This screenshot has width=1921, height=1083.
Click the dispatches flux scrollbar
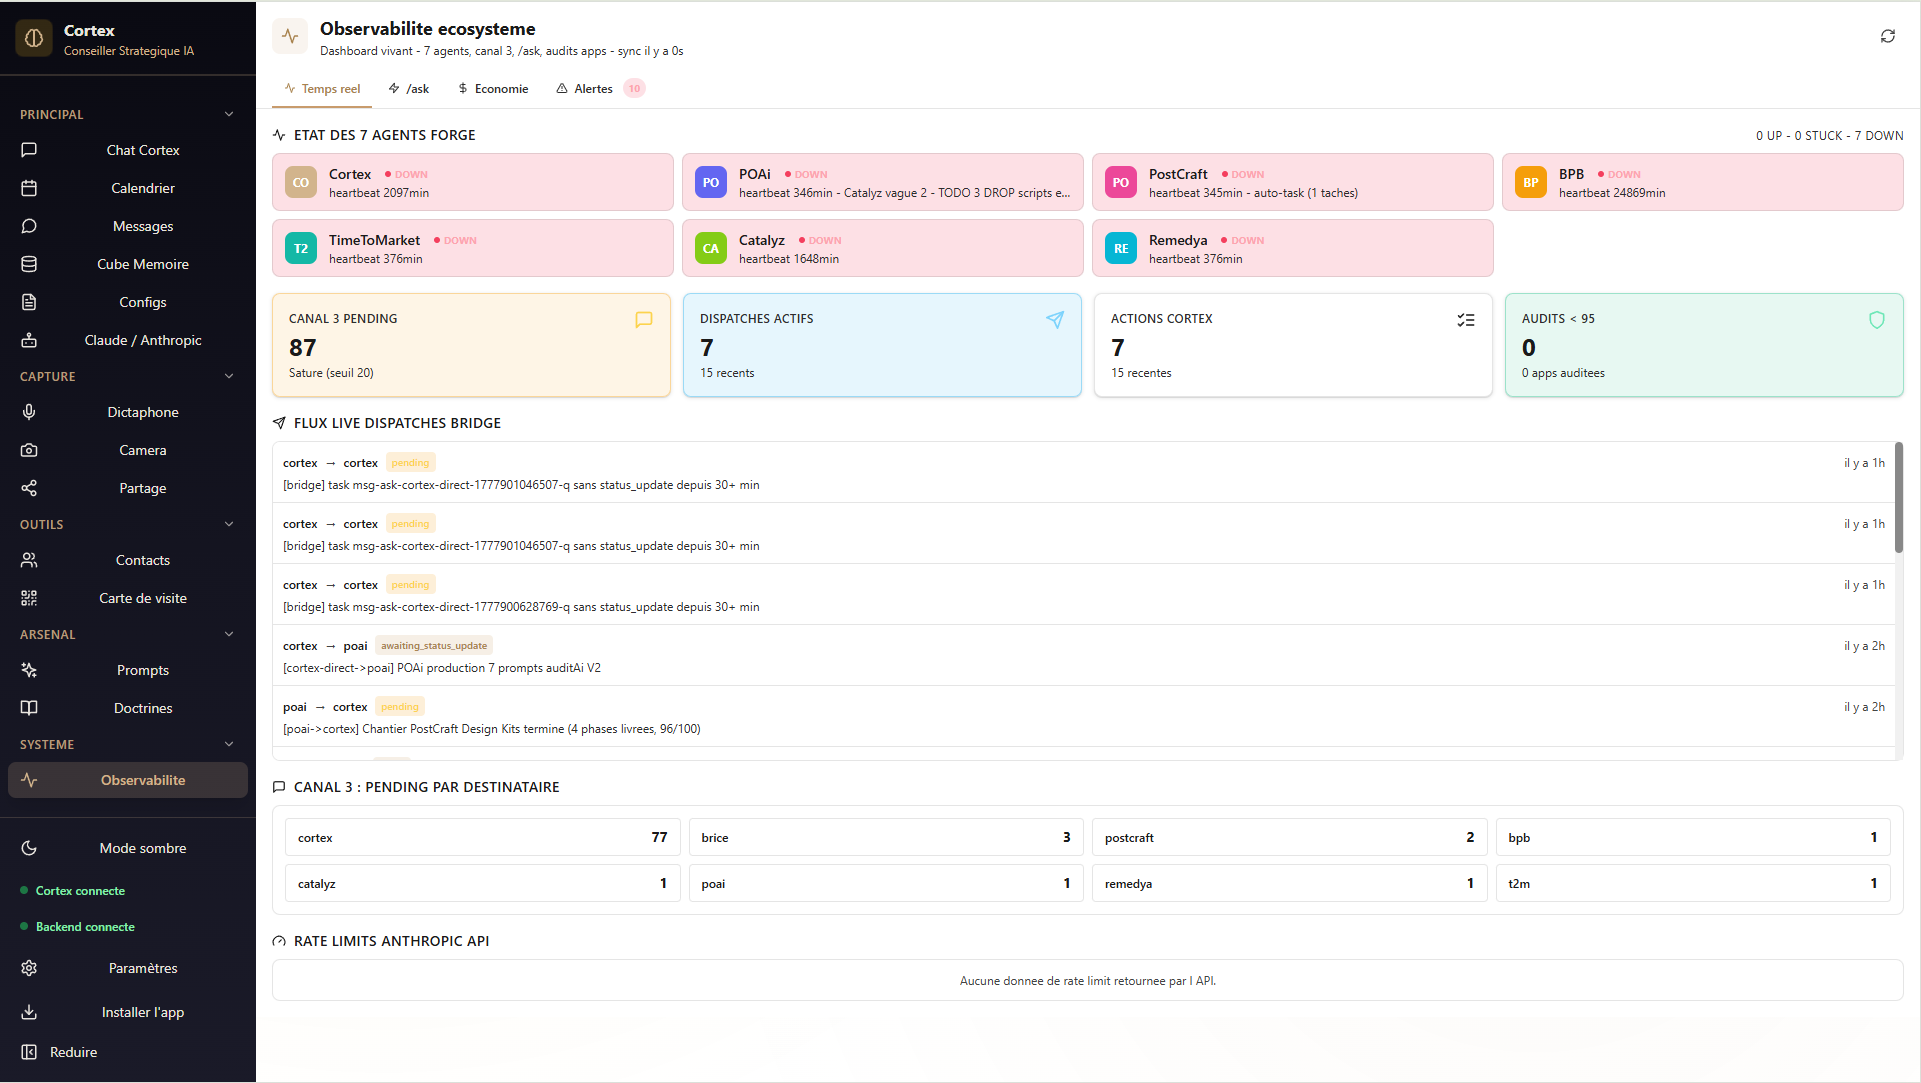1898,497
